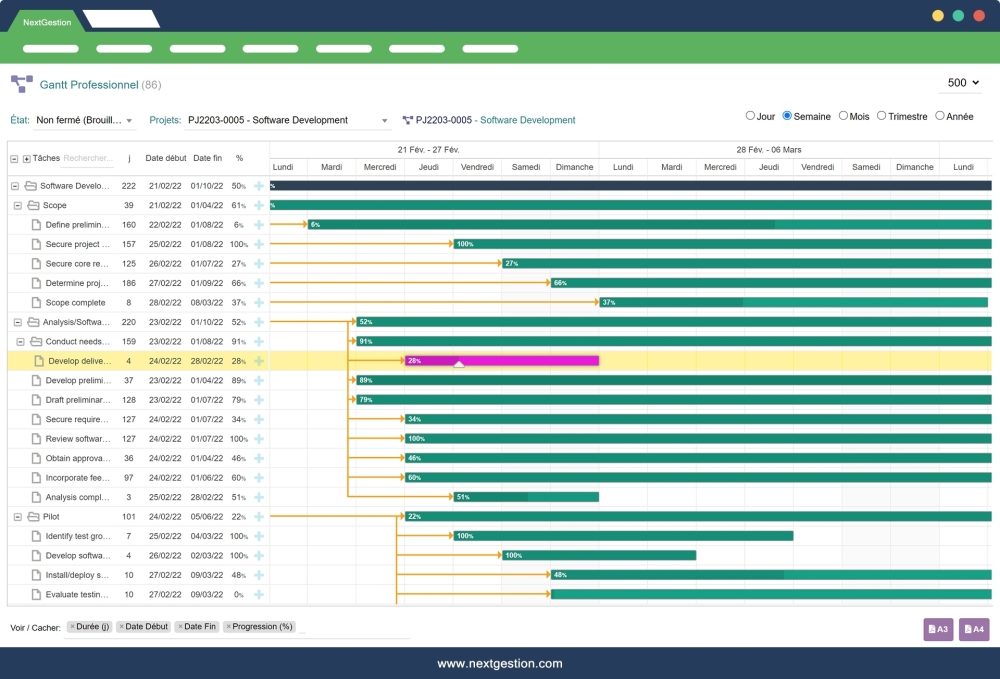Click the project icon beside PJ2203-0005
The image size is (1000, 679).
(410, 119)
